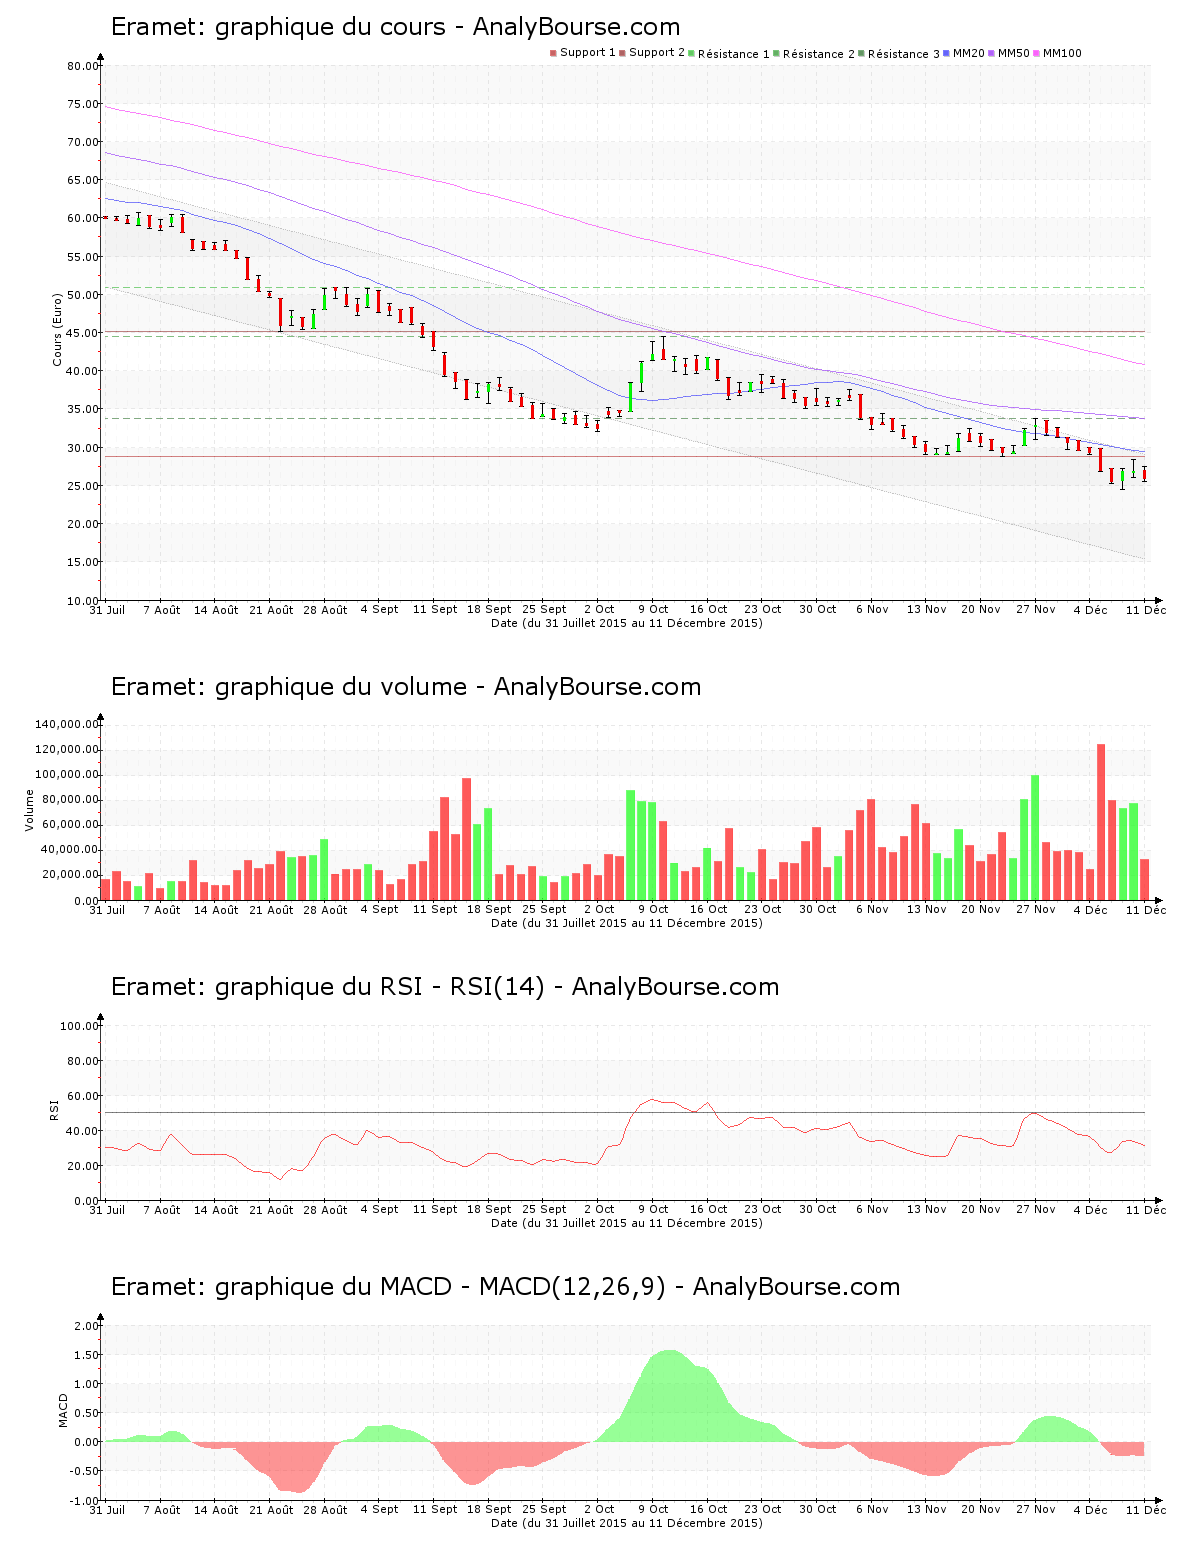
Task: Click the MM20 blue legend swatch
Action: (946, 53)
